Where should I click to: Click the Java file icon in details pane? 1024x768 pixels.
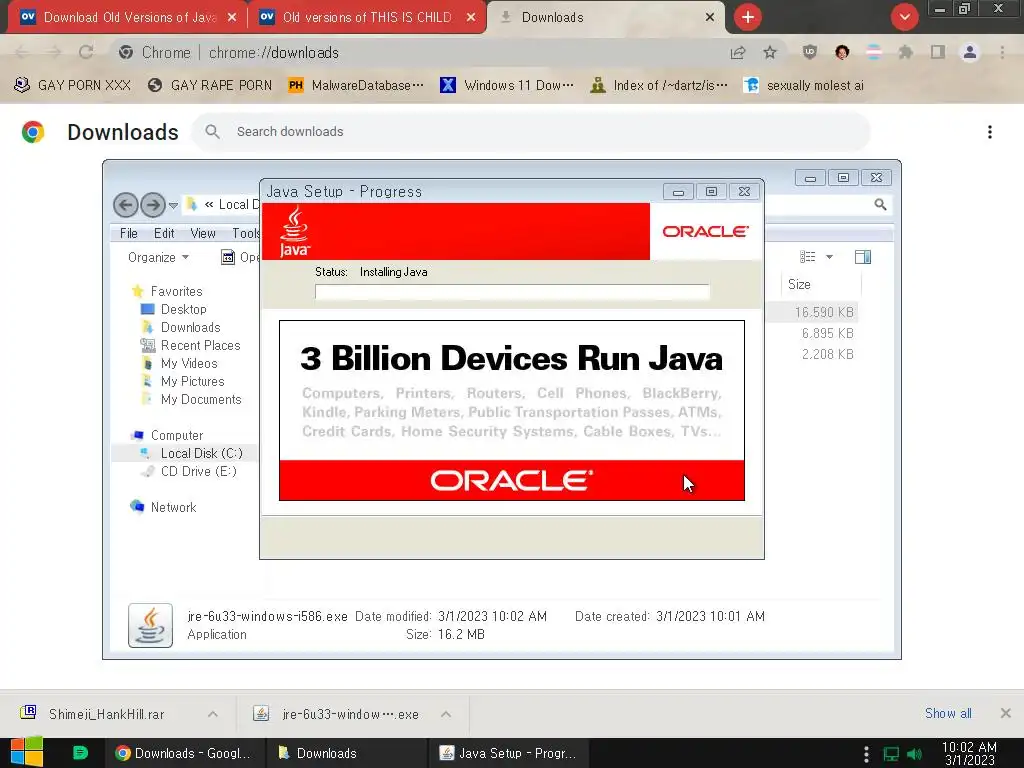pos(150,625)
